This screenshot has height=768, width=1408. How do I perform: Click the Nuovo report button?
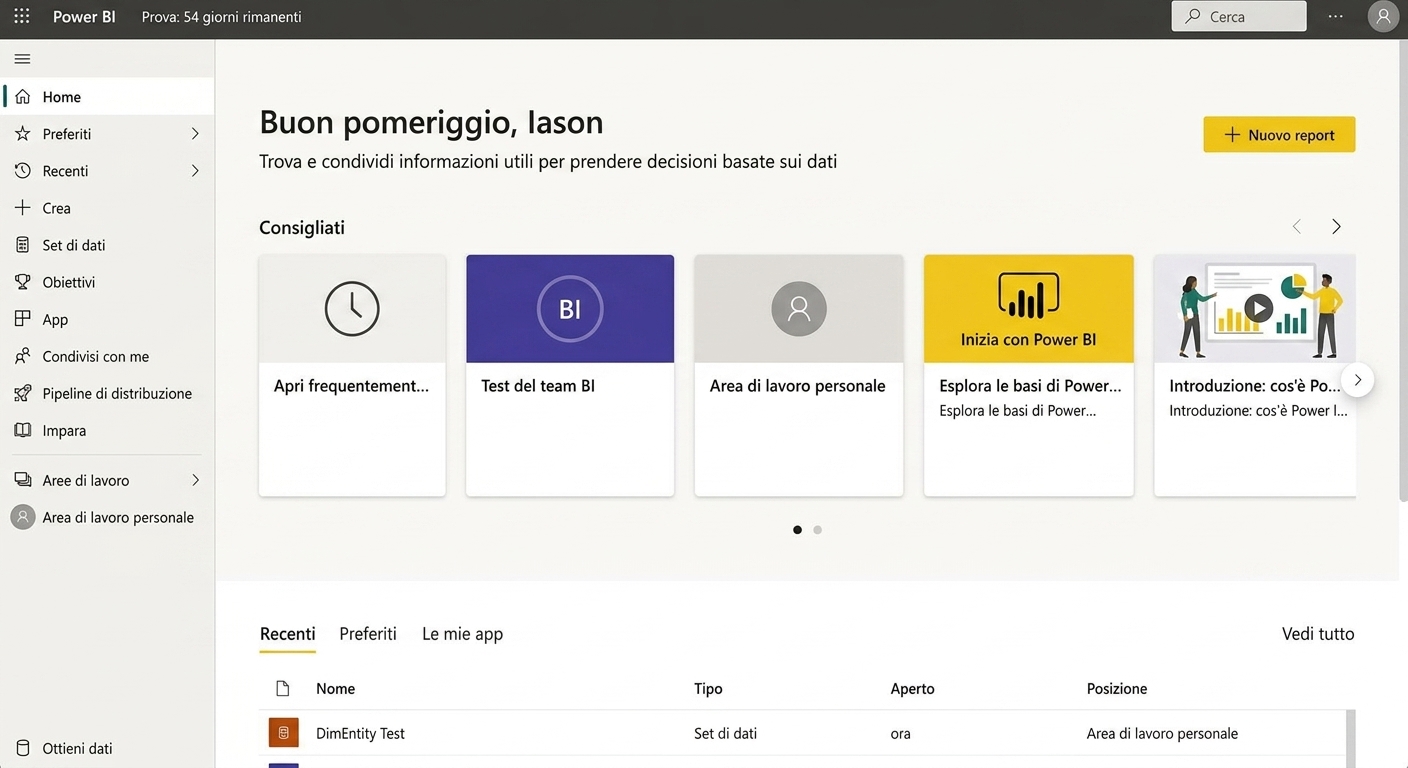tap(1279, 135)
